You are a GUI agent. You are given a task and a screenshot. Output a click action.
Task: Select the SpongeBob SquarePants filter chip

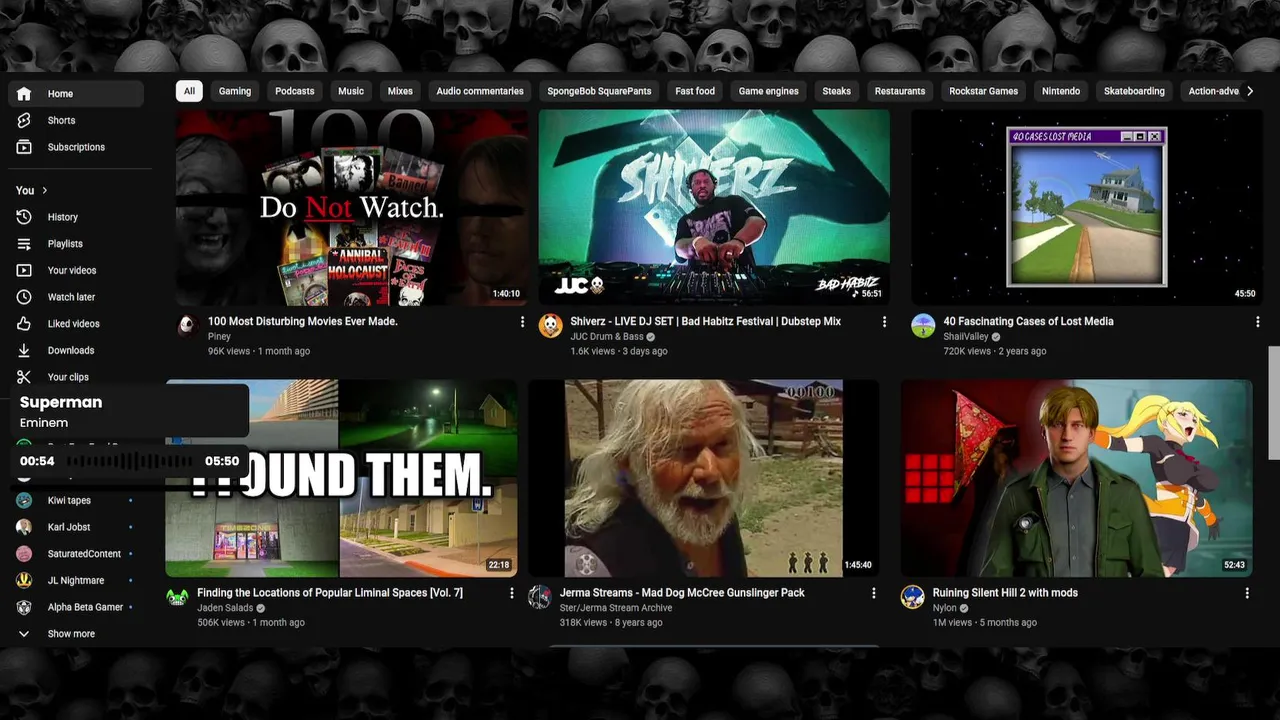tap(599, 91)
